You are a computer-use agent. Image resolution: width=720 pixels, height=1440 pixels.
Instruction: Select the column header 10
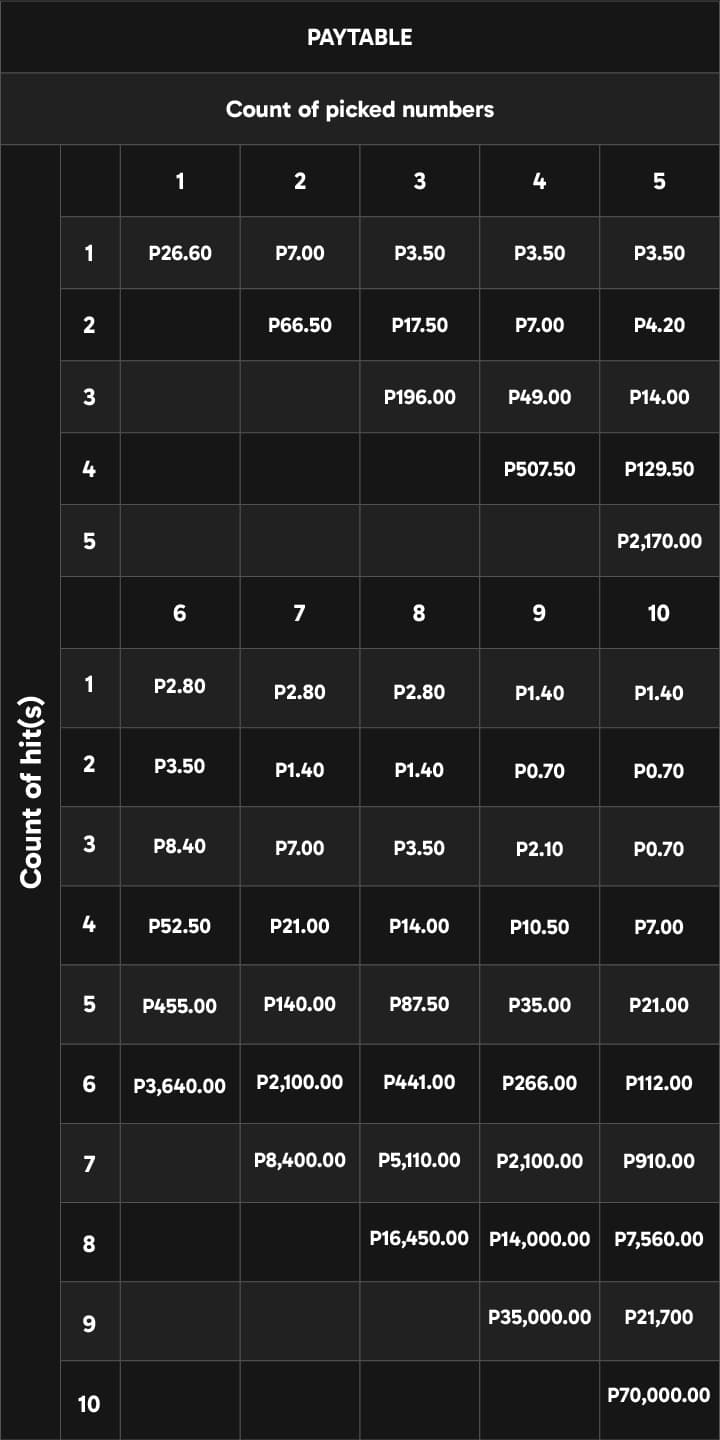pyautogui.click(x=659, y=613)
